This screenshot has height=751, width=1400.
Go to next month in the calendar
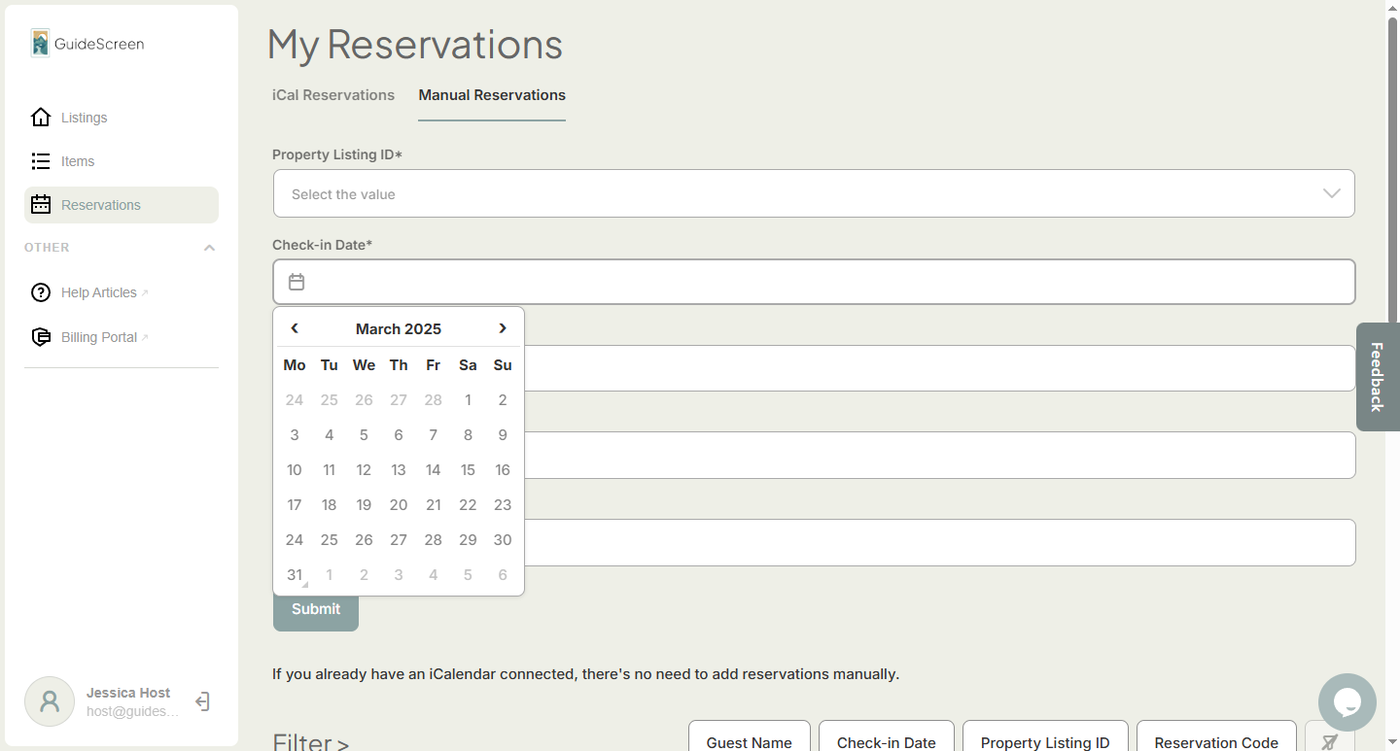tap(502, 329)
